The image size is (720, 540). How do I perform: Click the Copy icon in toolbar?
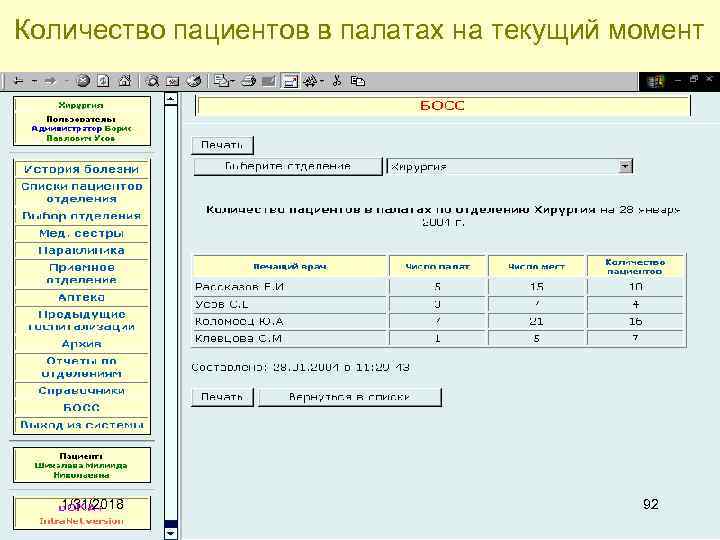357,81
